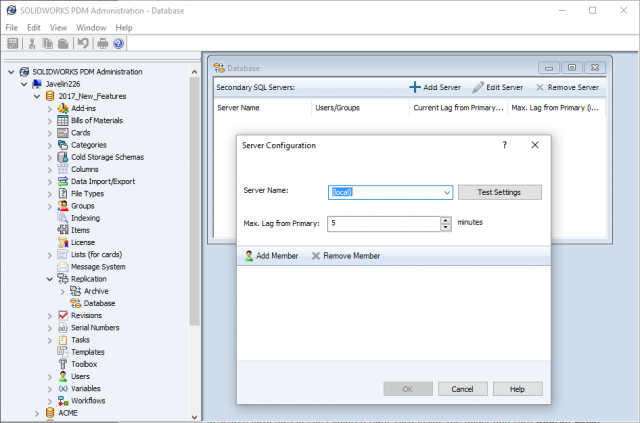The width and height of the screenshot is (640, 423).
Task: Select the Add-ins node icon
Action: (x=63, y=109)
